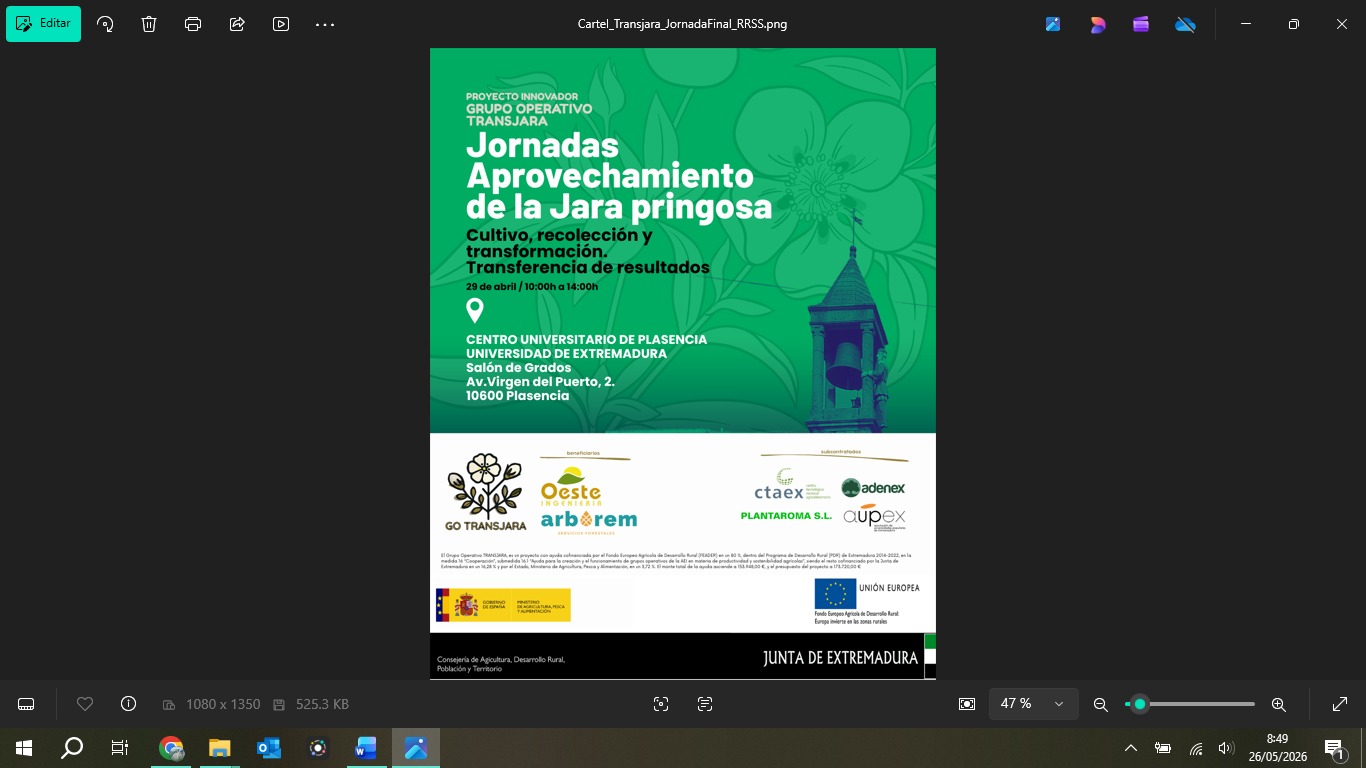The image size is (1366, 768).
Task: Open network settings tray icon
Action: (x=1196, y=748)
